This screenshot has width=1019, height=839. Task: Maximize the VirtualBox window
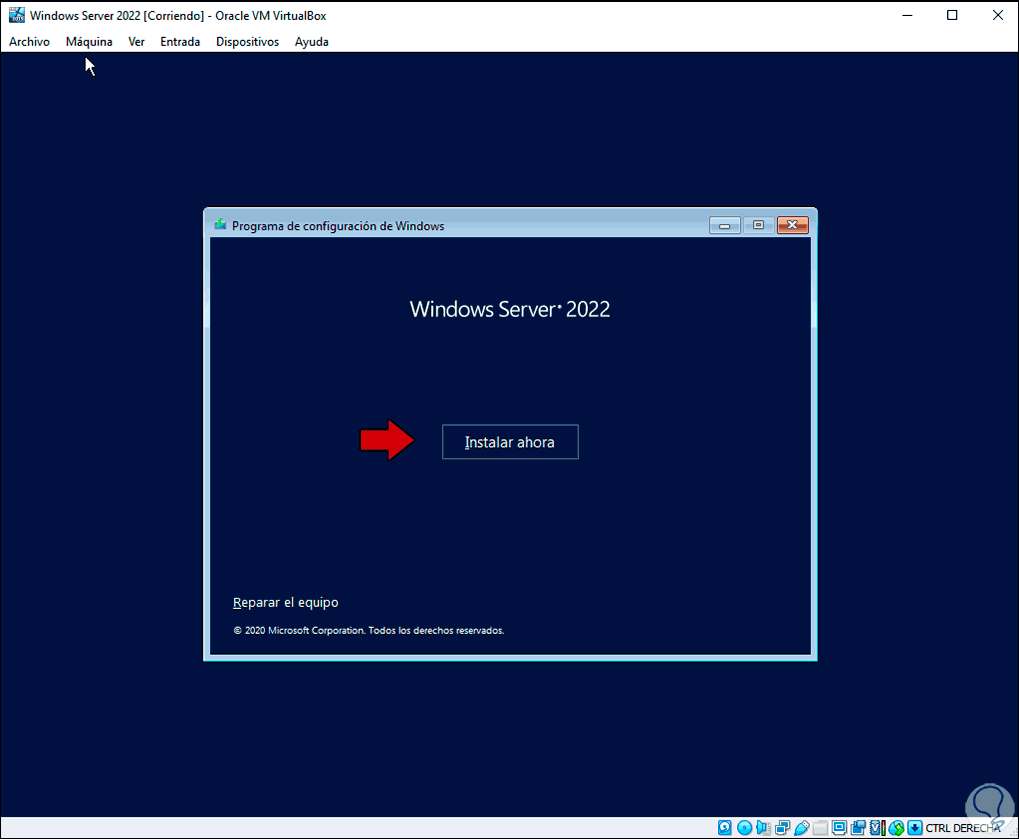(952, 15)
